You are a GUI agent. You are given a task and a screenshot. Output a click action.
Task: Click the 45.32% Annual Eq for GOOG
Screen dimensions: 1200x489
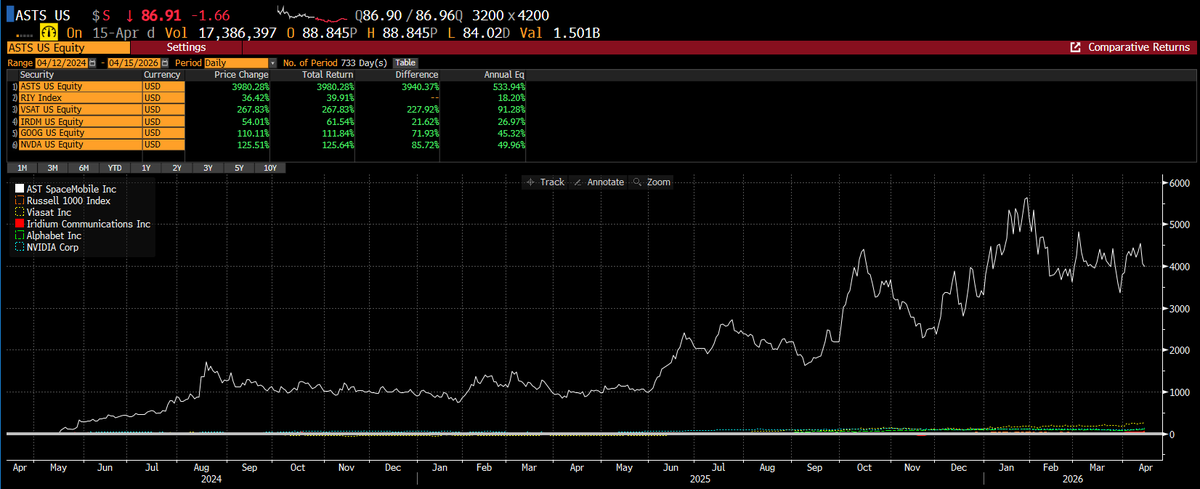coord(510,133)
